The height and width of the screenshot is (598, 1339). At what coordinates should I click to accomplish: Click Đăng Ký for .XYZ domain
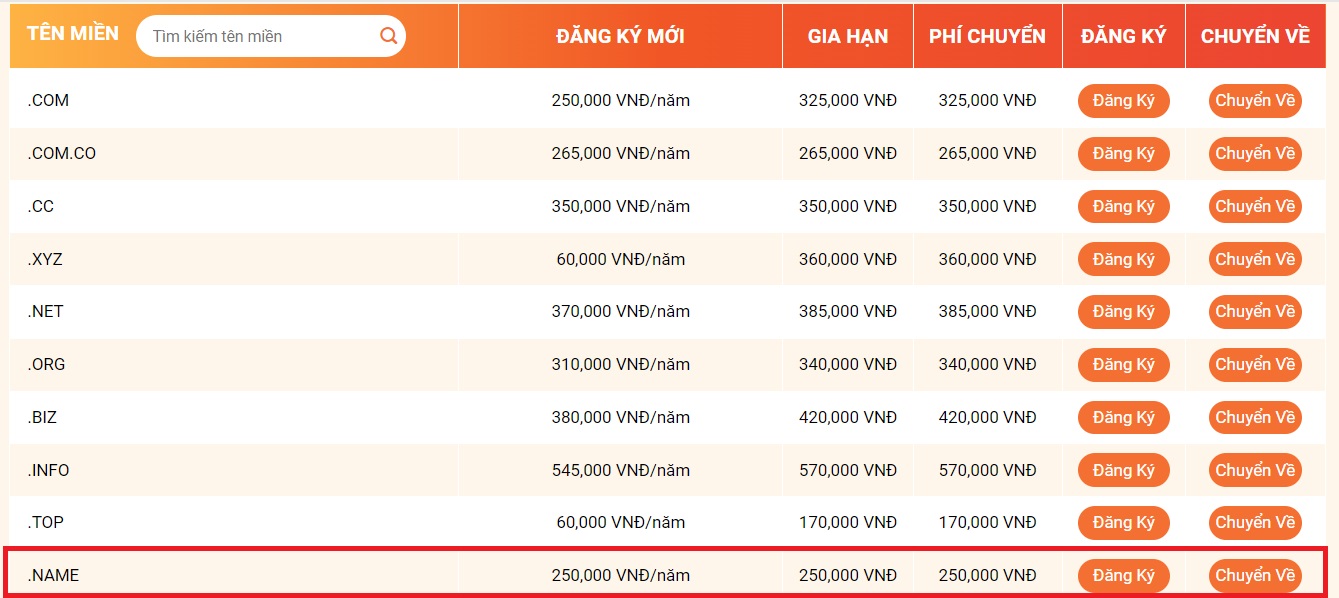point(1123,260)
